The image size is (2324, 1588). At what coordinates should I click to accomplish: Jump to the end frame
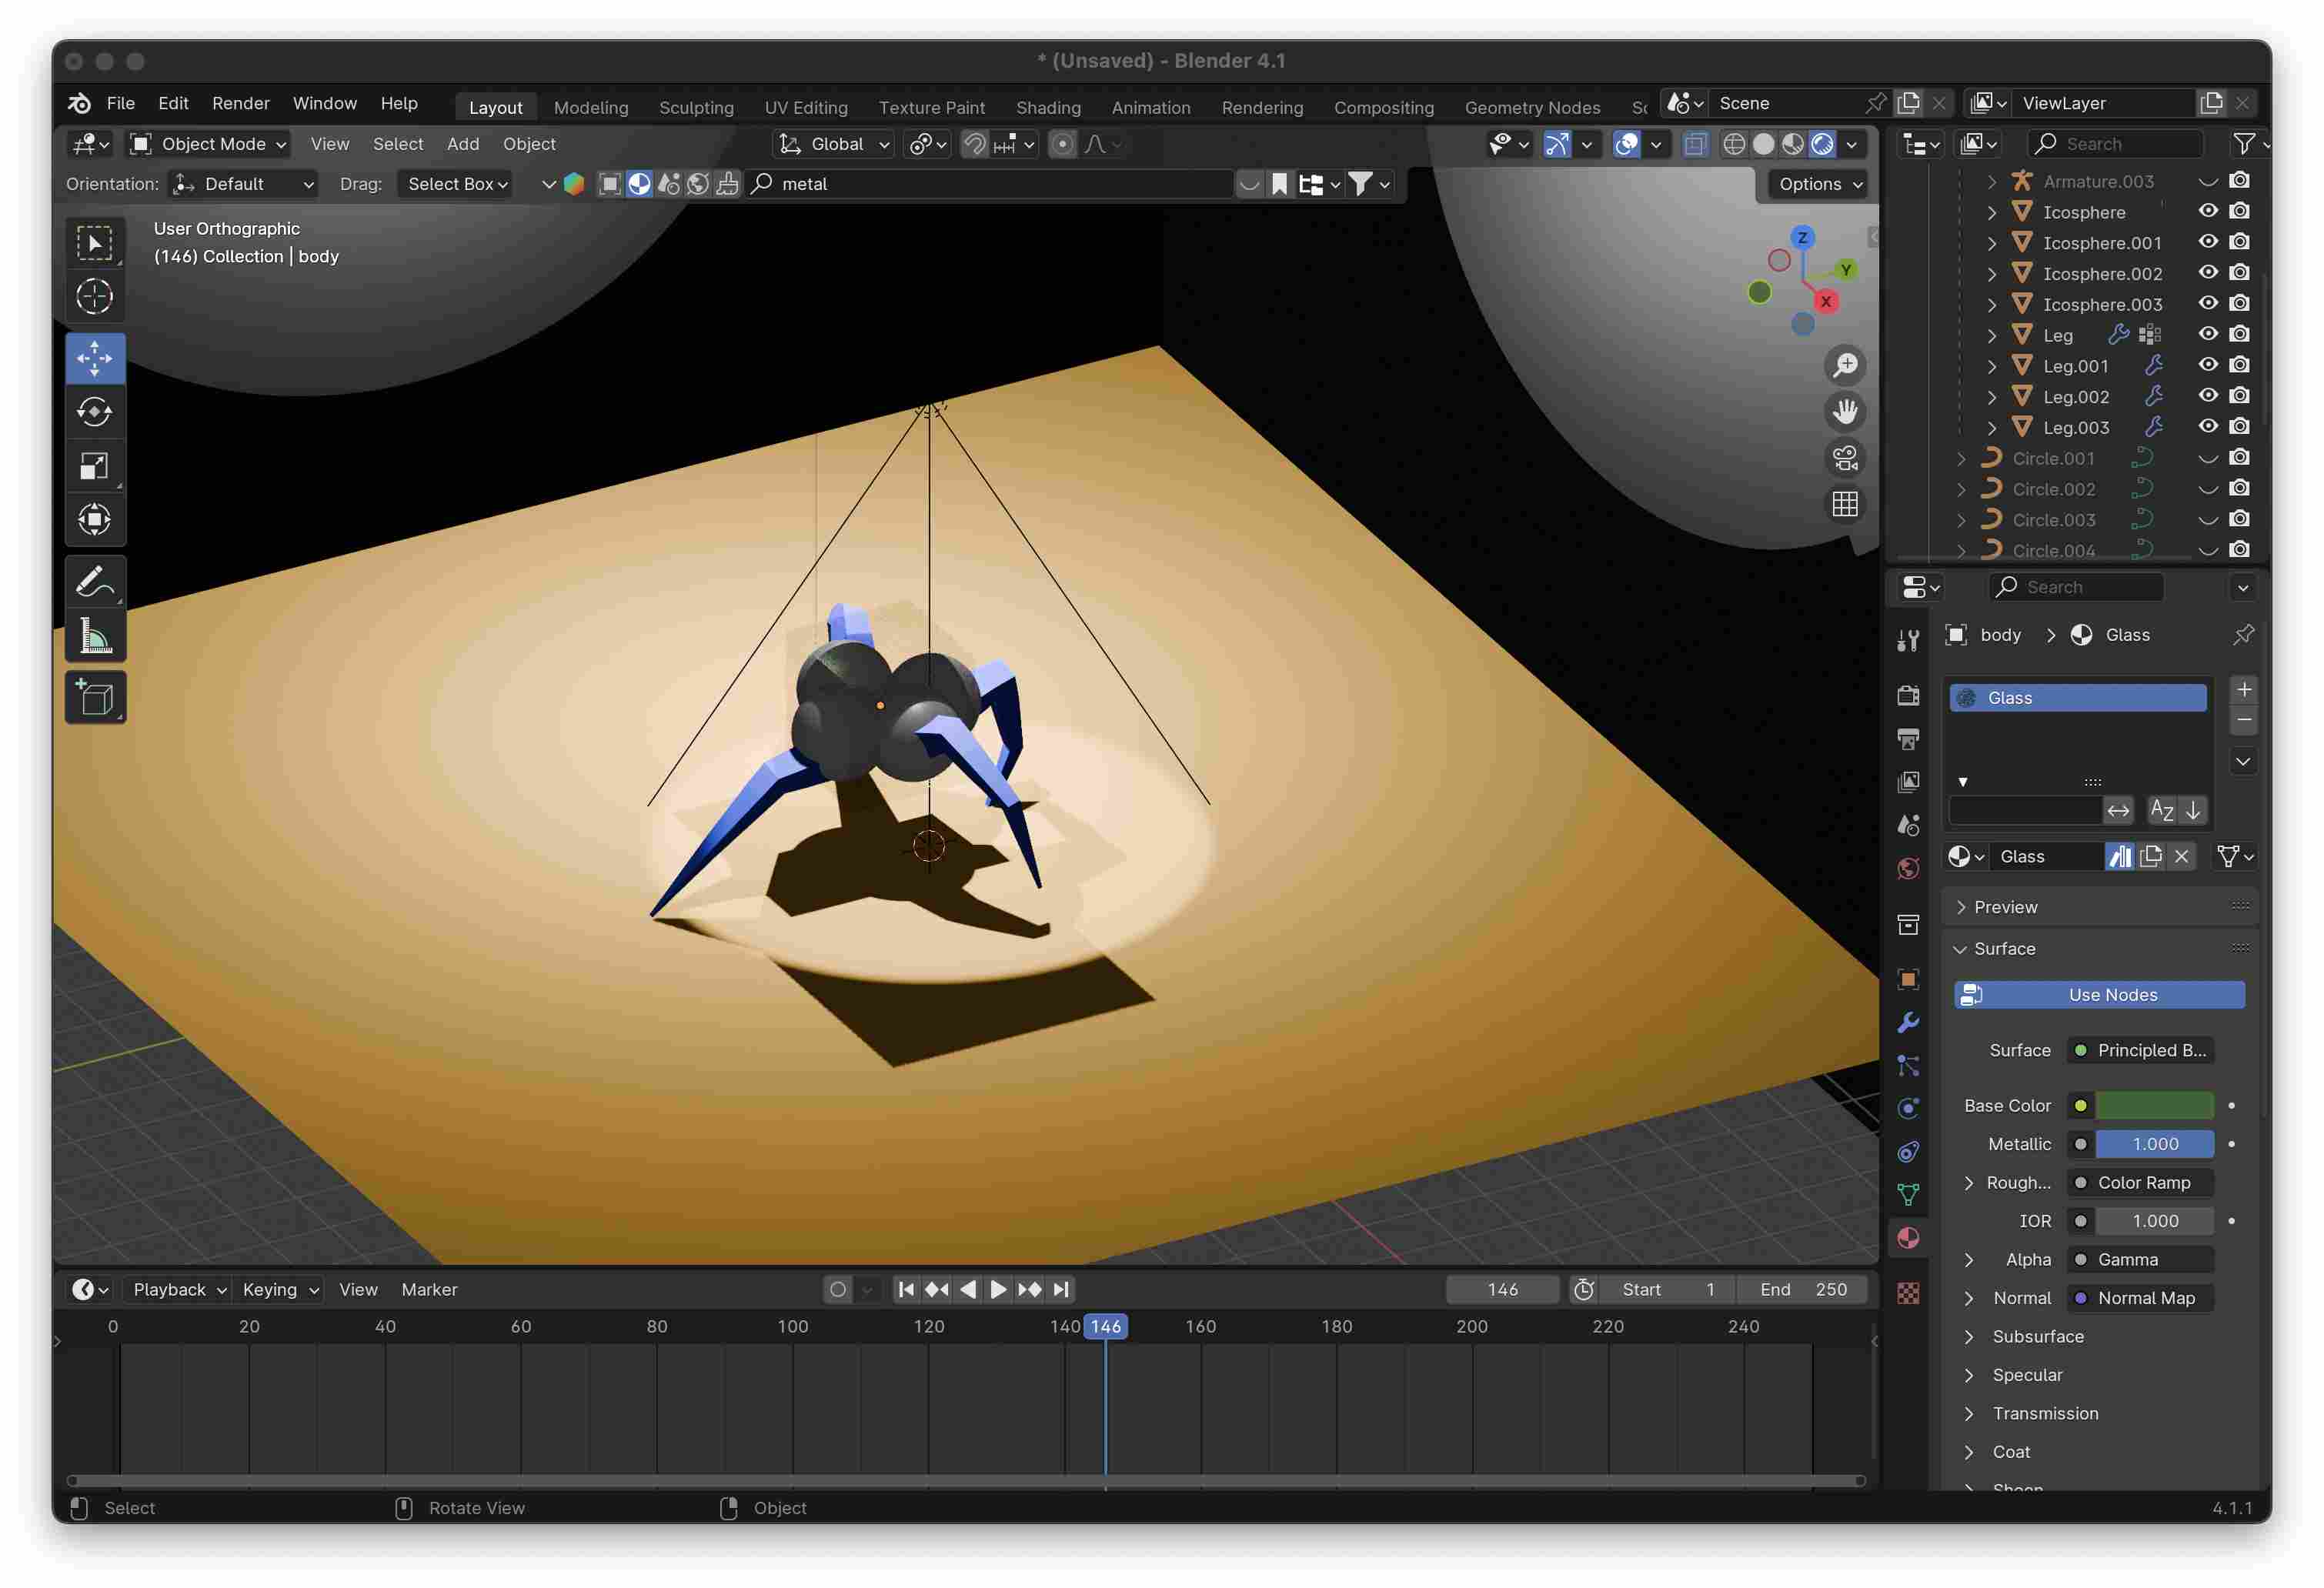point(1062,1290)
